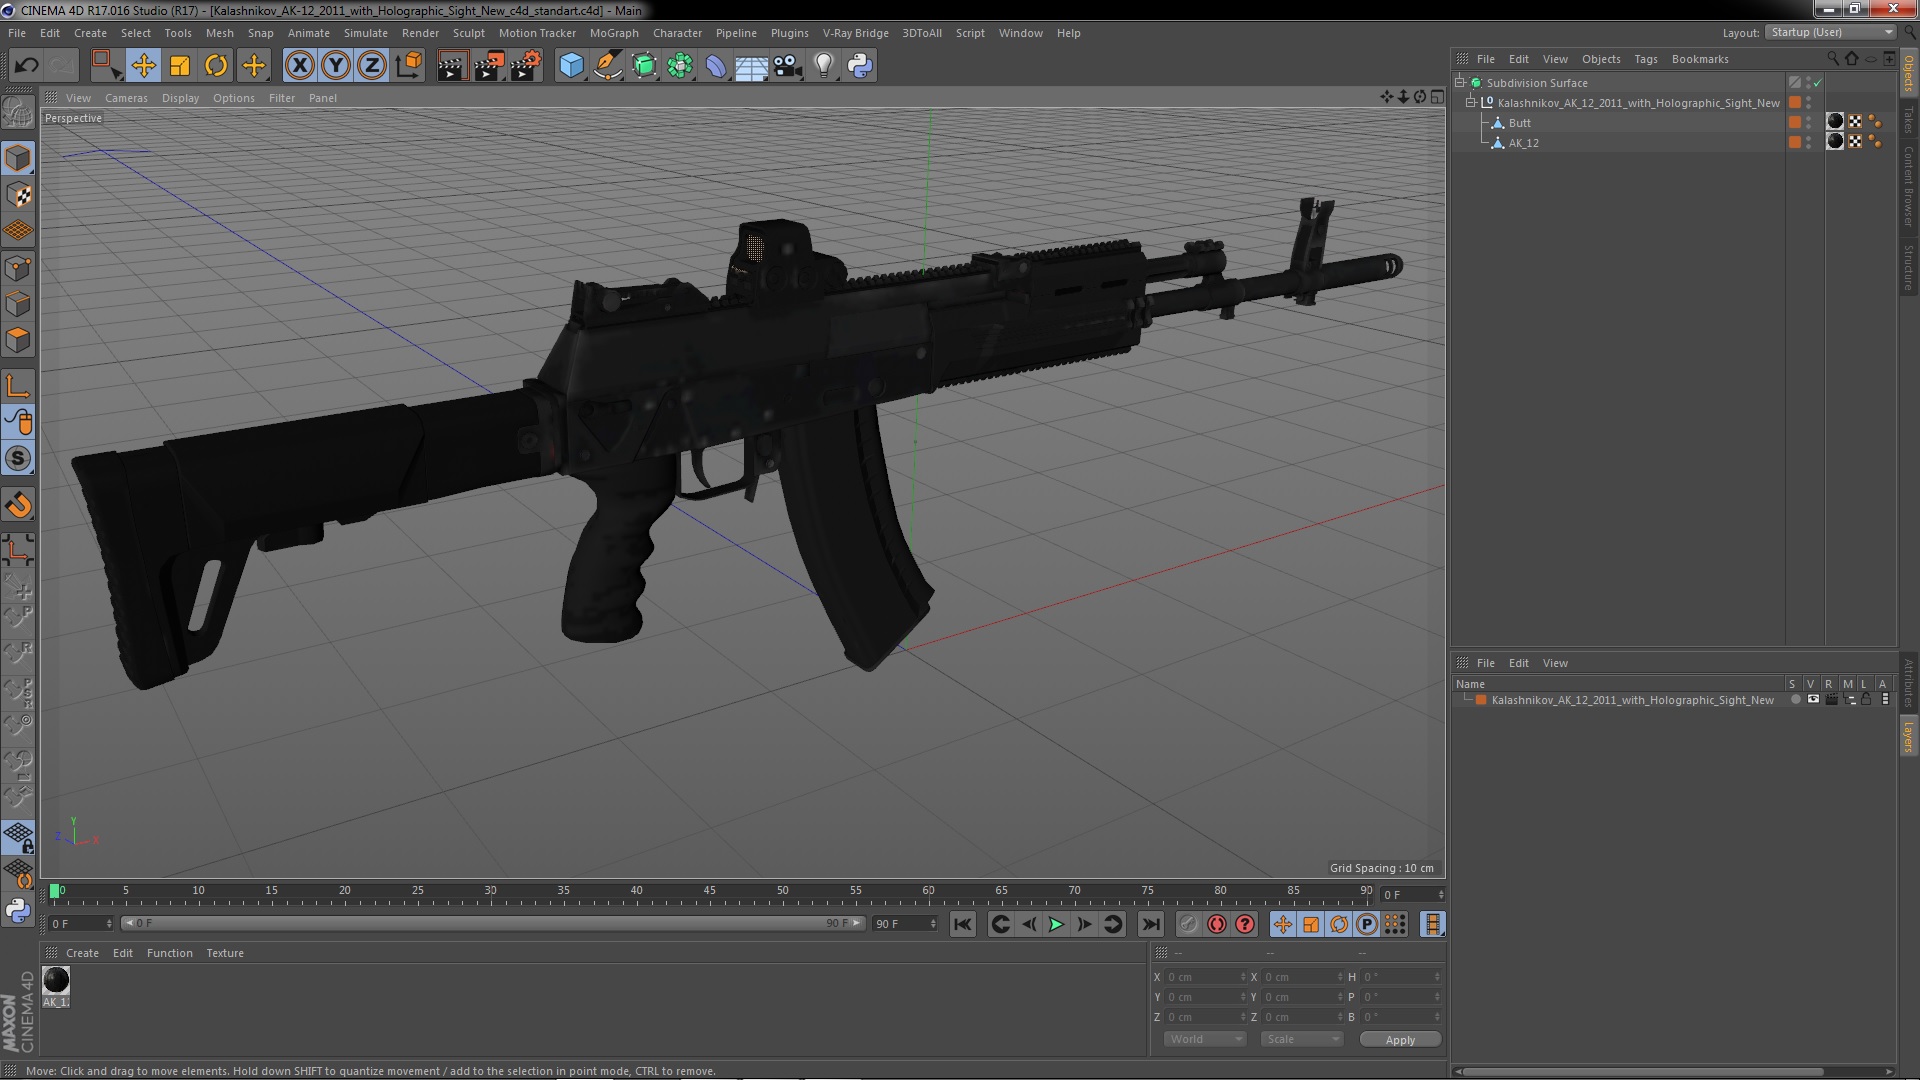
Task: Go to start of animation
Action: click(962, 925)
